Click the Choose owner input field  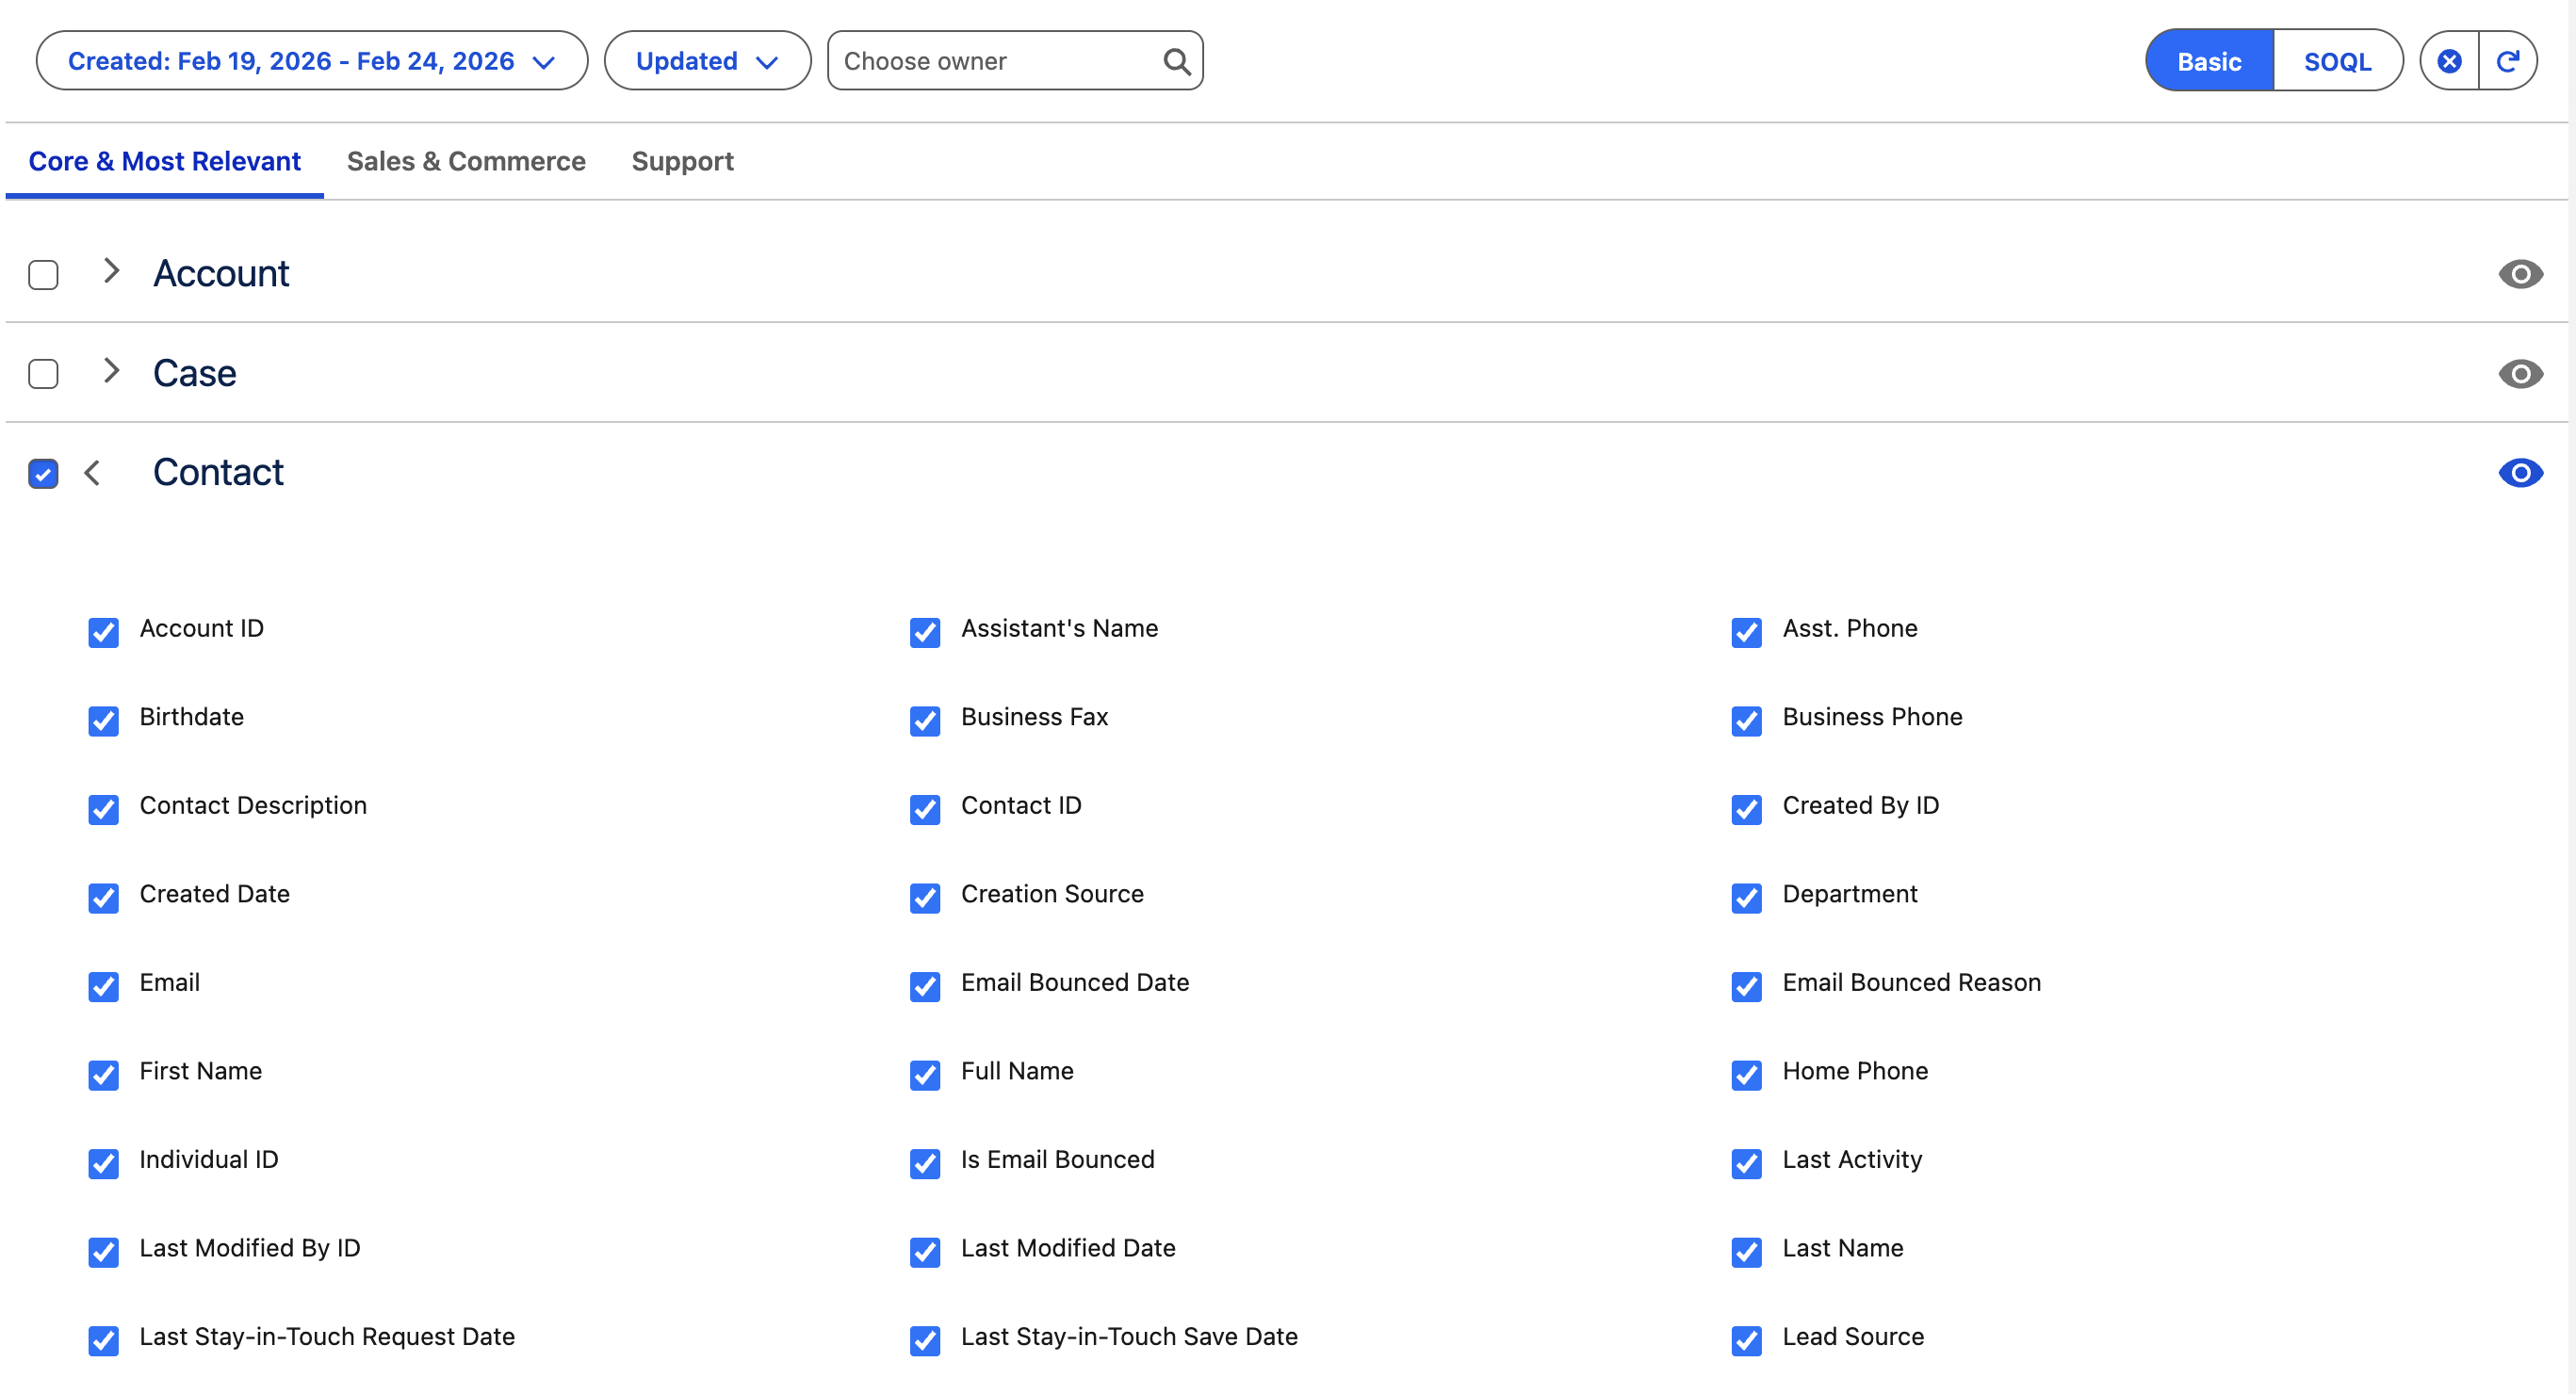995,62
